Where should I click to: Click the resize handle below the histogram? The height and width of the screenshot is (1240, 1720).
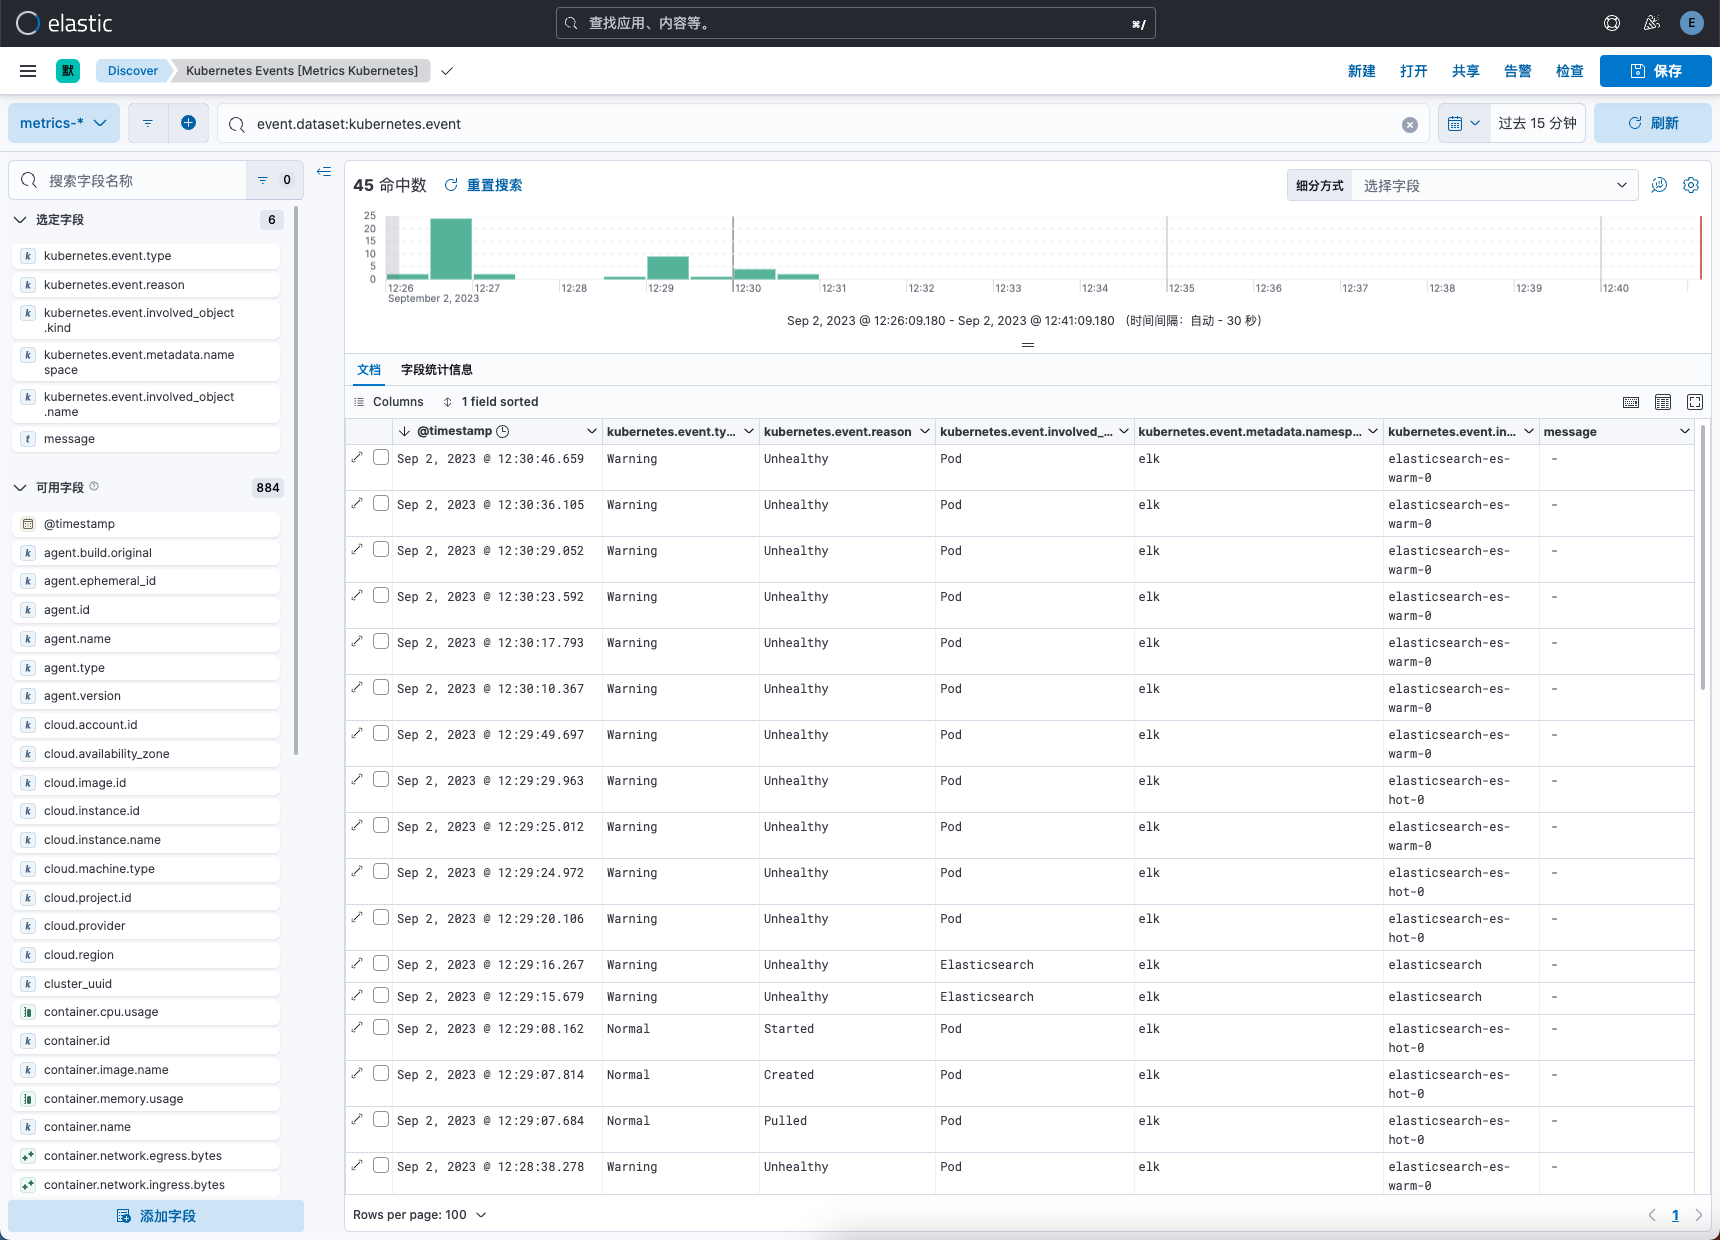(1027, 345)
